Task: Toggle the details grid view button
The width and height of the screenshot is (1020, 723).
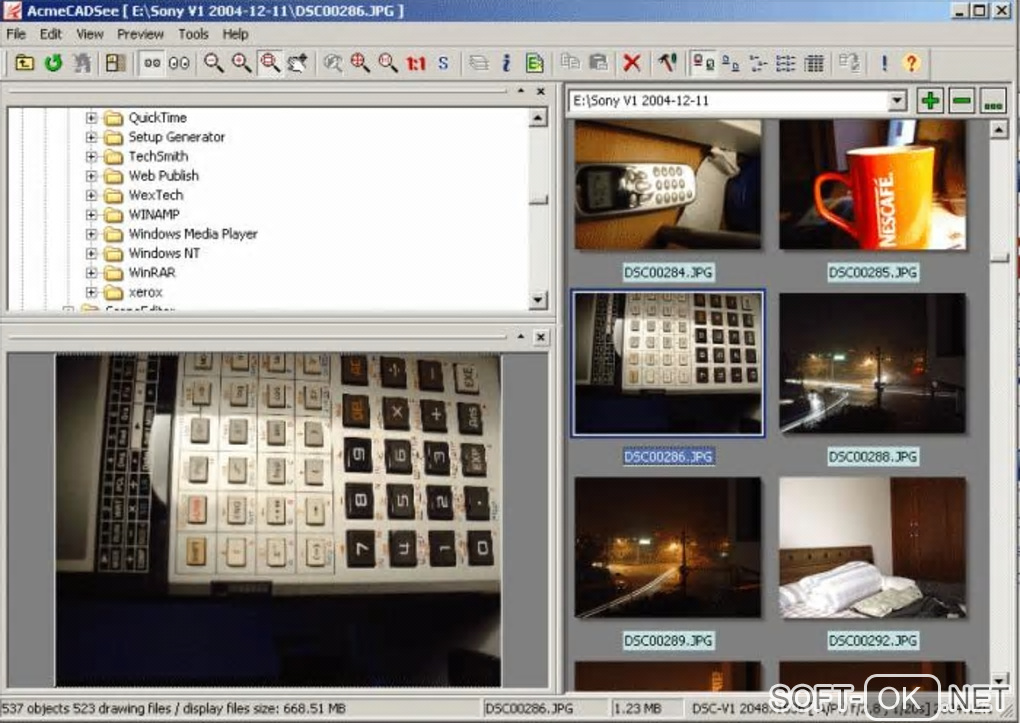Action: [814, 63]
